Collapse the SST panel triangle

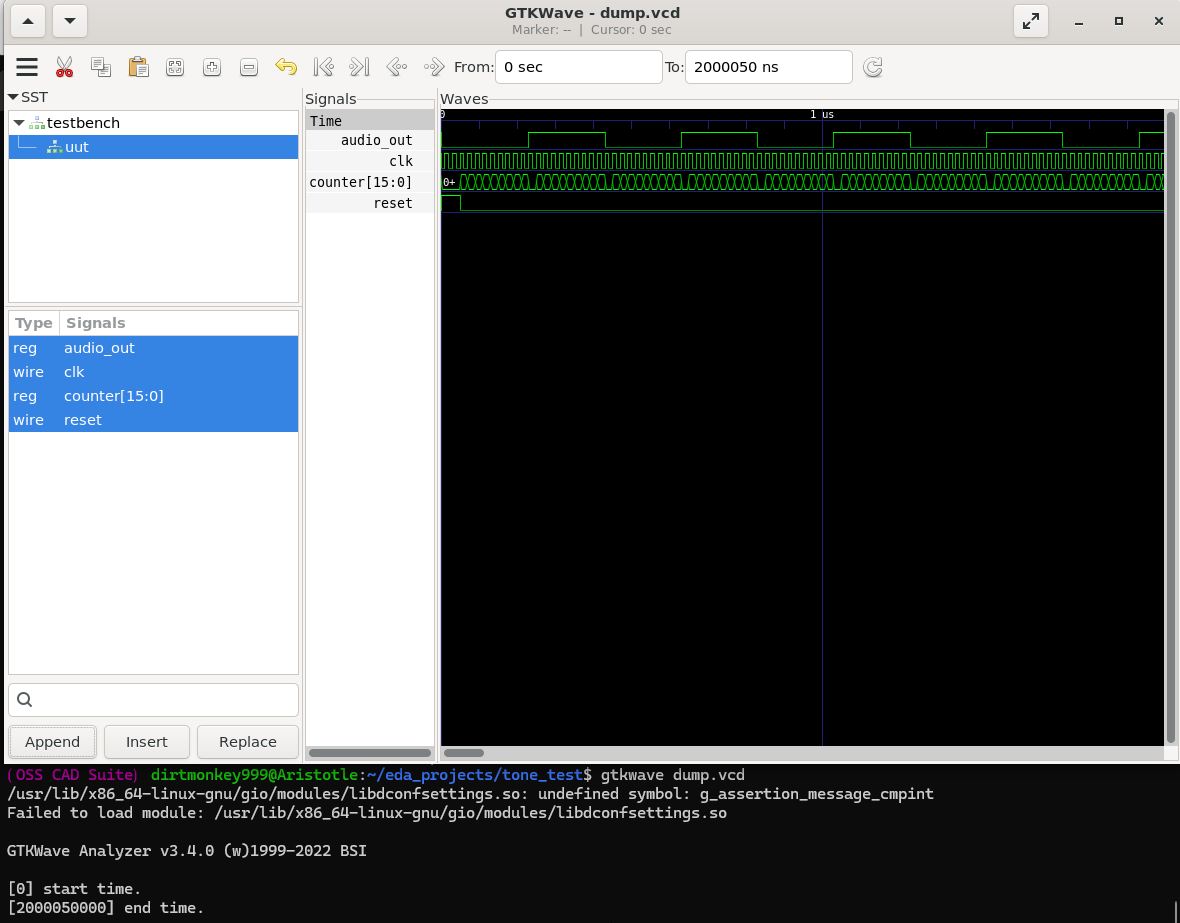[x=13, y=97]
